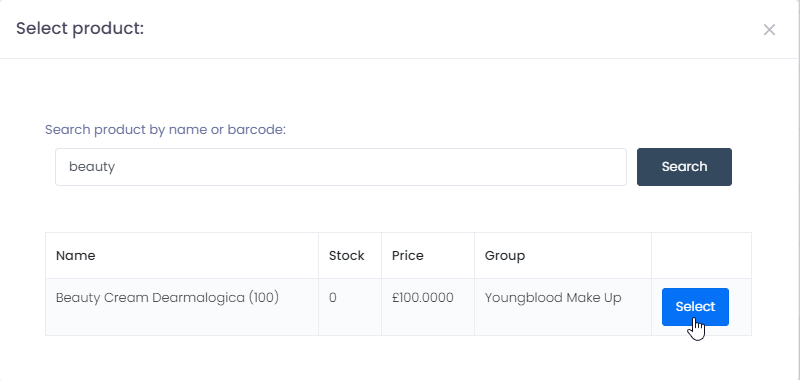
Task: Select the Beauty Cream Dearmalogica product
Action: [695, 307]
